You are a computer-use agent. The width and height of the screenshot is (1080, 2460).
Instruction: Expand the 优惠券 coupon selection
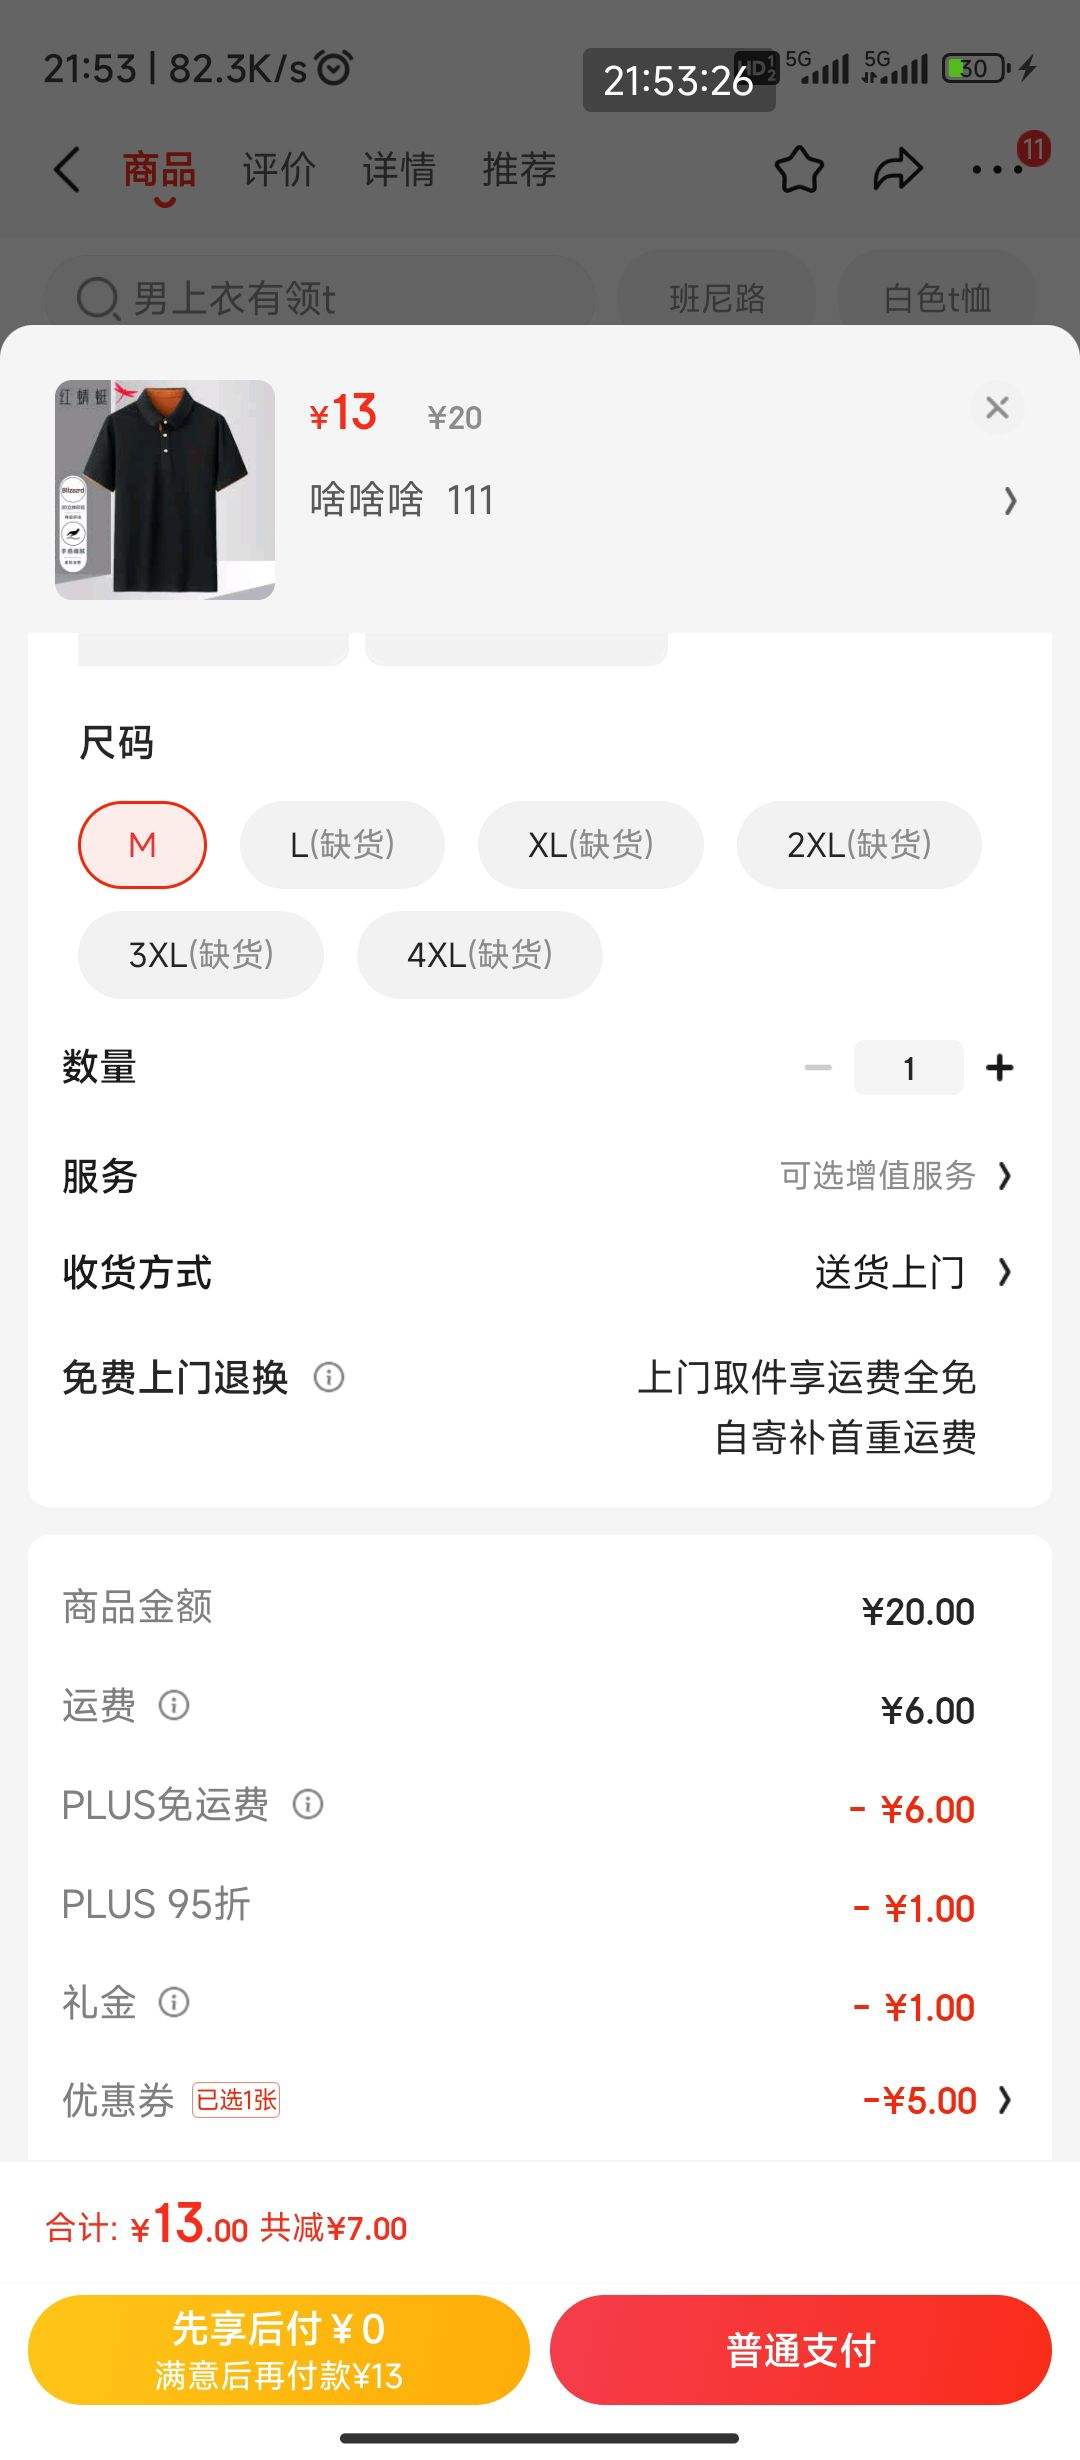936,2100
